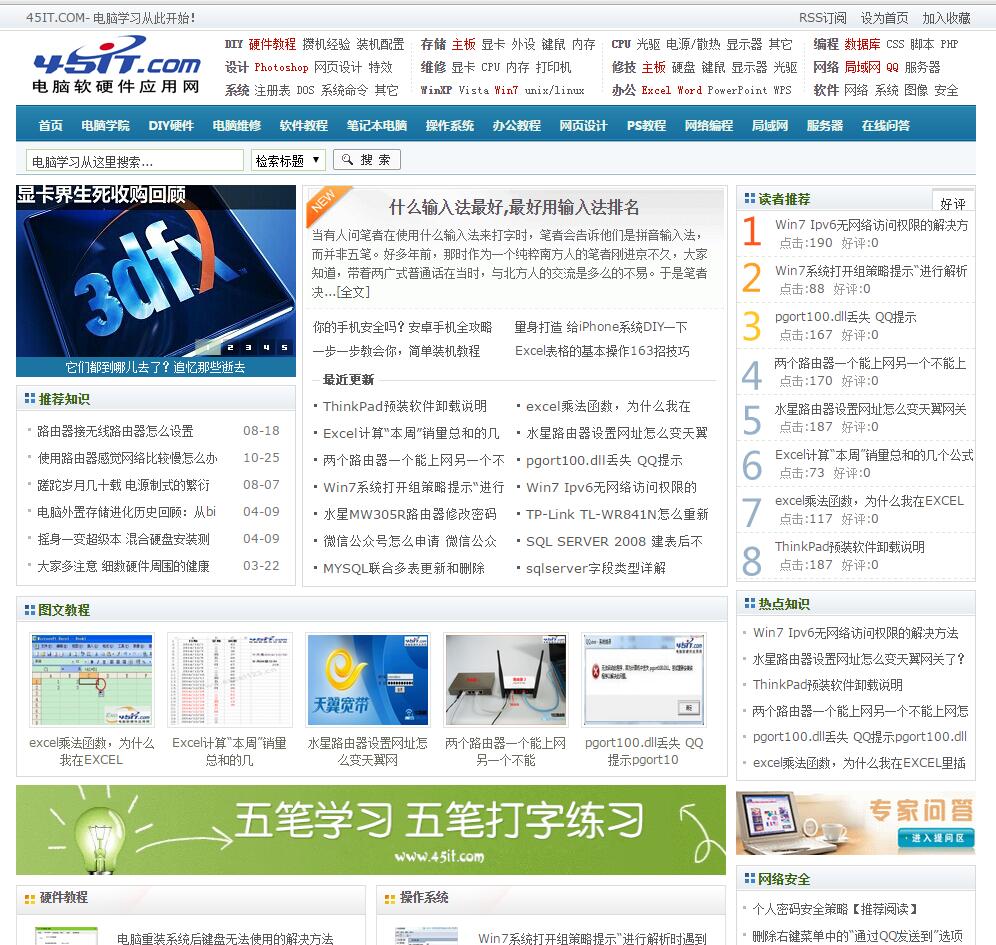The height and width of the screenshot is (945, 996).
Task: Click the search box 电脑学习从这里搜索
Action: click(134, 161)
